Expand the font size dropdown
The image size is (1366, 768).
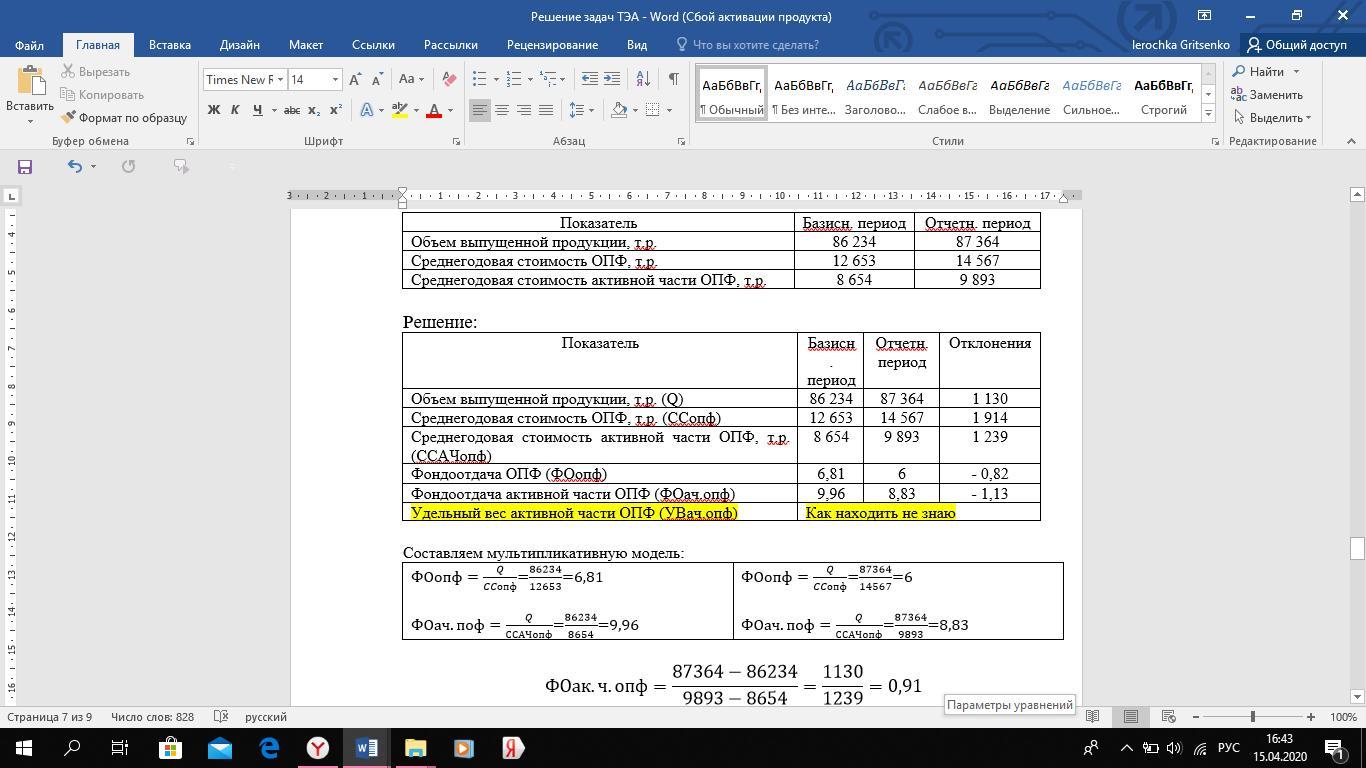coord(335,80)
